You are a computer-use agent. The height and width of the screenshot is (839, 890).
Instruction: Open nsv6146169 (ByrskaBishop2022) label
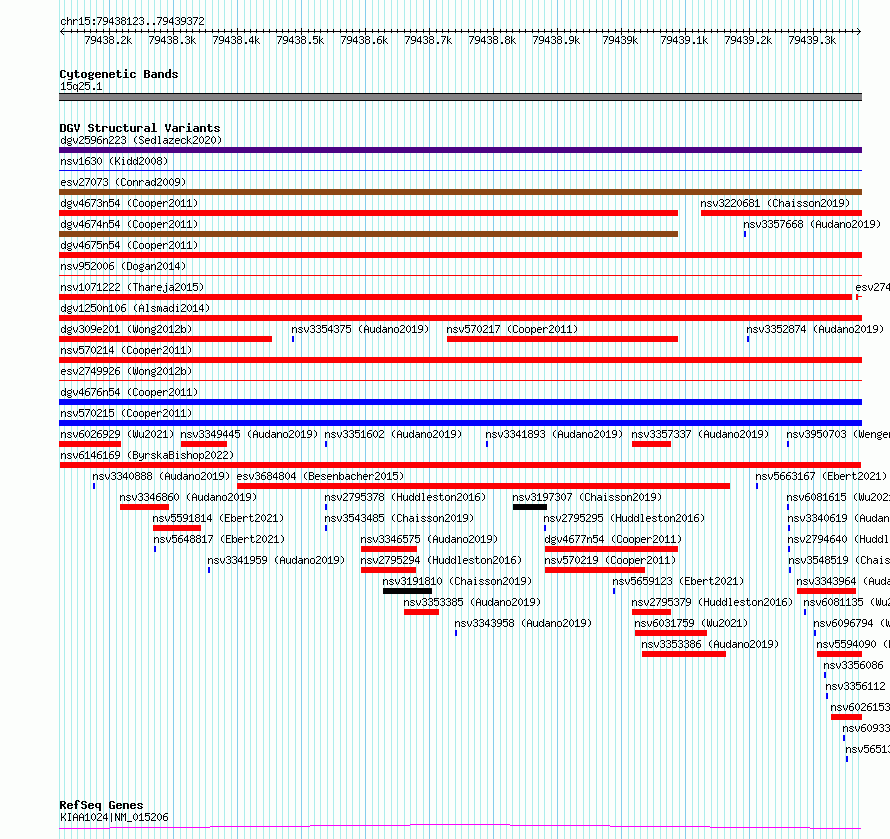[147, 455]
